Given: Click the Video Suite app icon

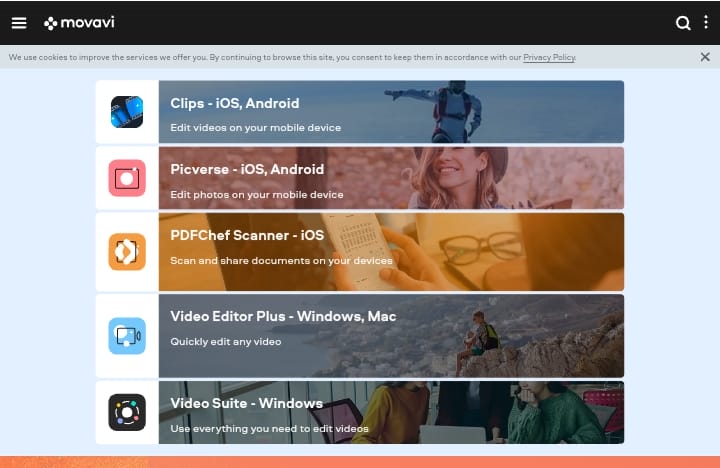Looking at the screenshot, I should coord(127,412).
